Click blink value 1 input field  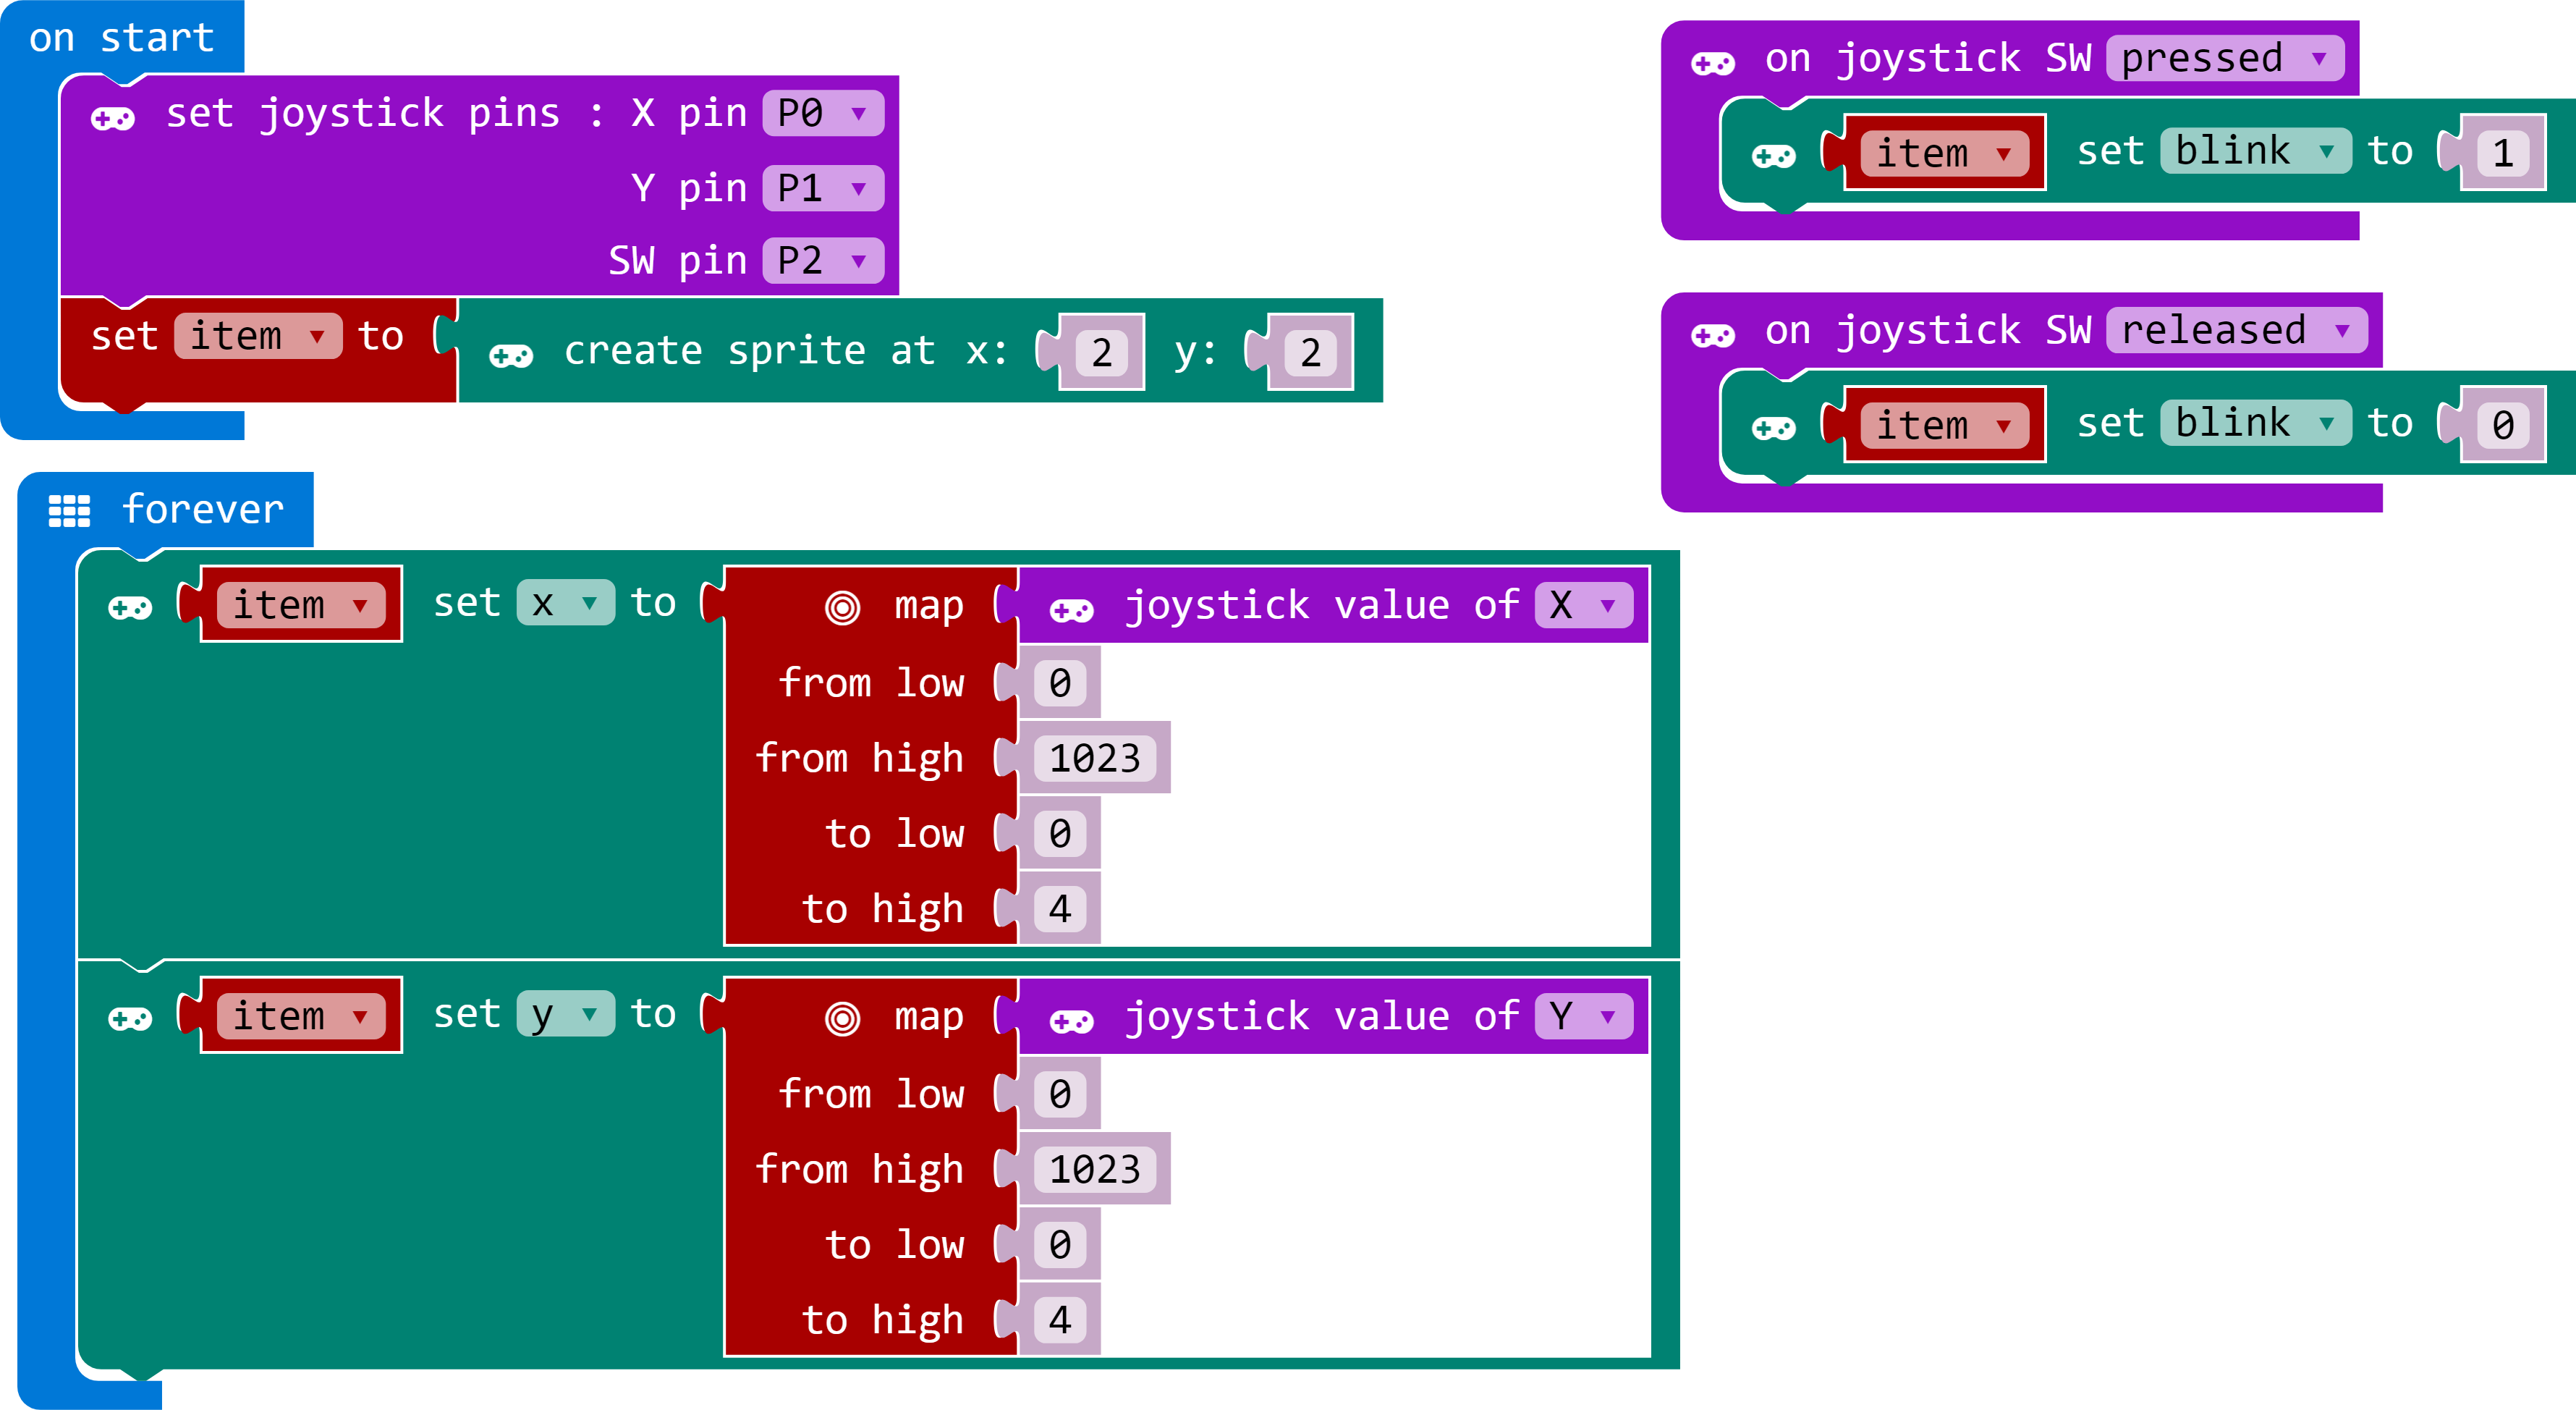pyautogui.click(x=2502, y=153)
